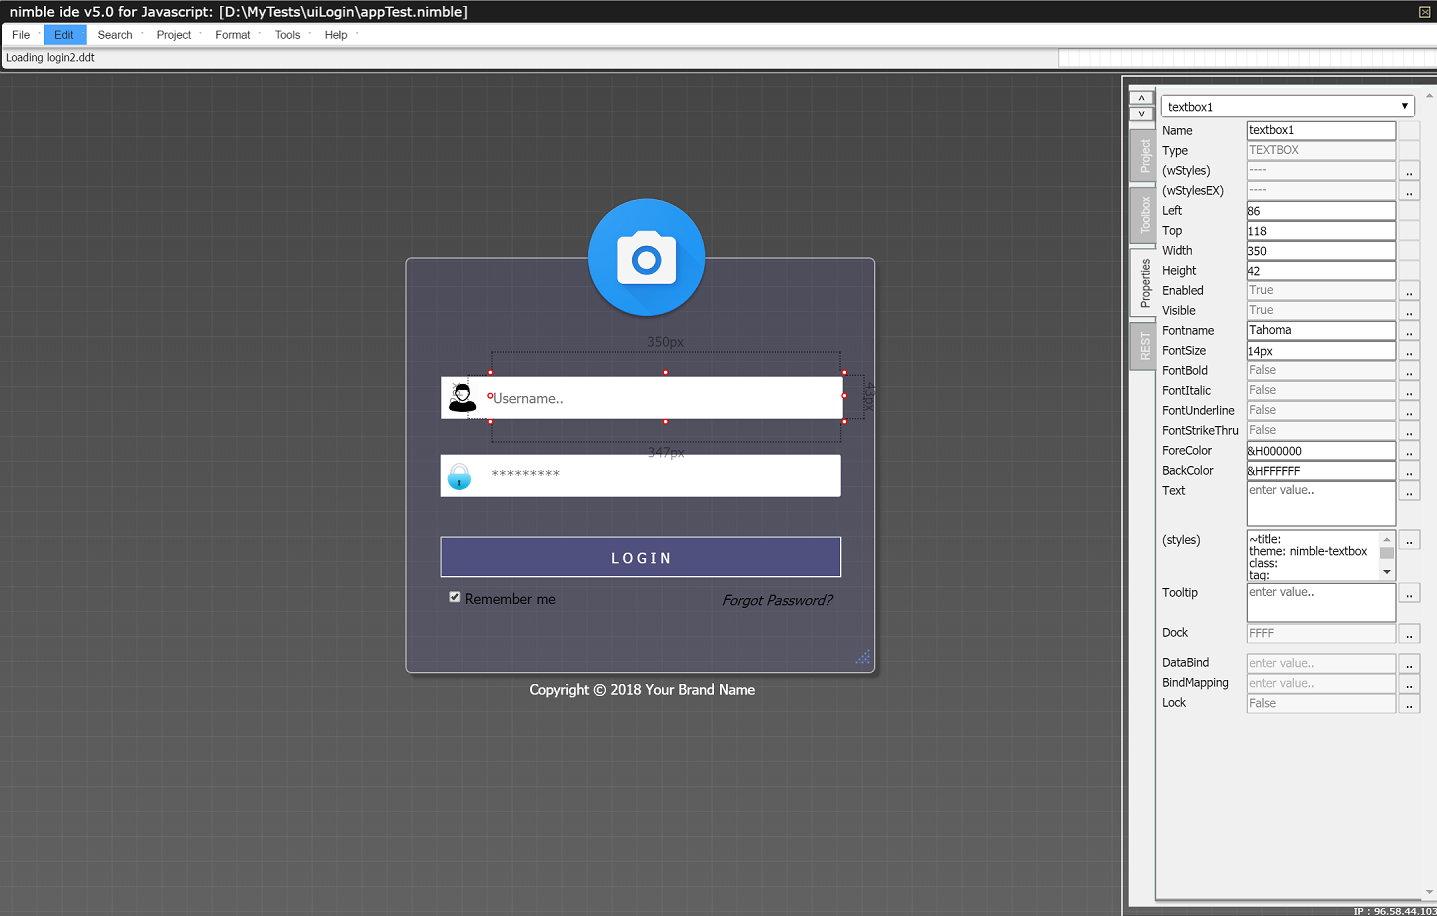This screenshot has height=916, width=1437.
Task: Open the Visible property options button
Action: point(1409,311)
